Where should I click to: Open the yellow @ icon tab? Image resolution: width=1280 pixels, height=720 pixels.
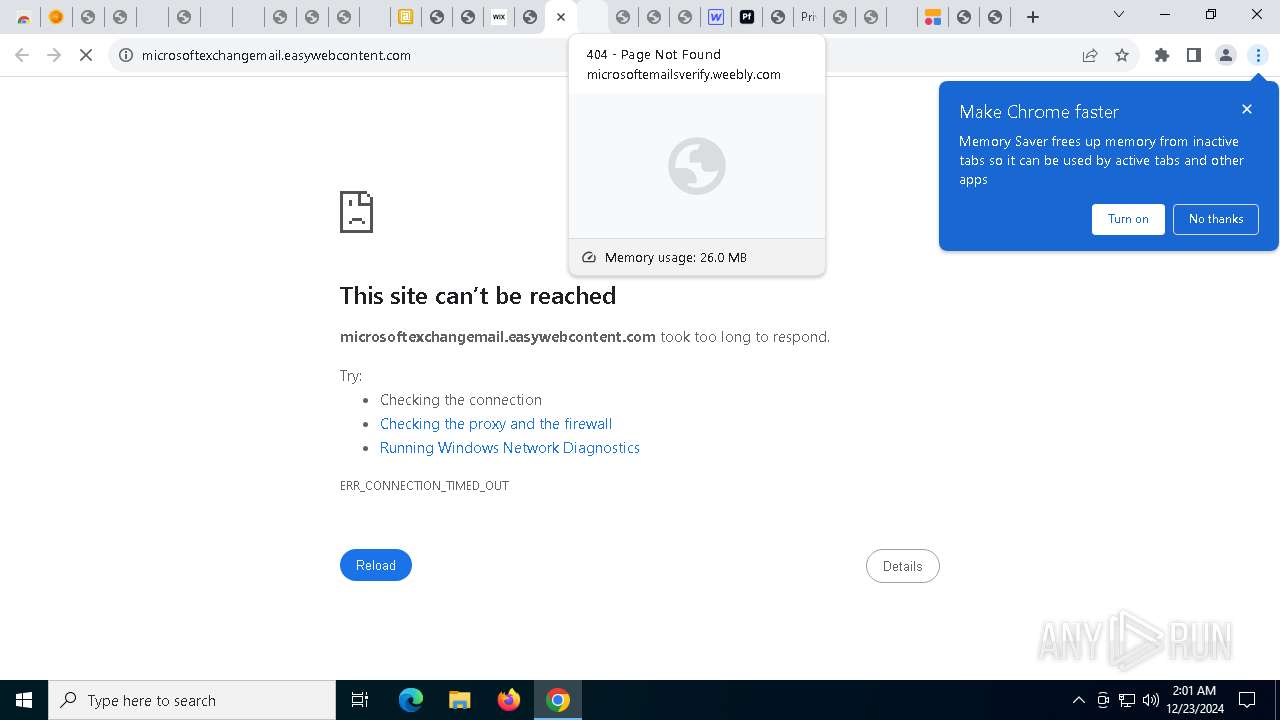point(405,17)
